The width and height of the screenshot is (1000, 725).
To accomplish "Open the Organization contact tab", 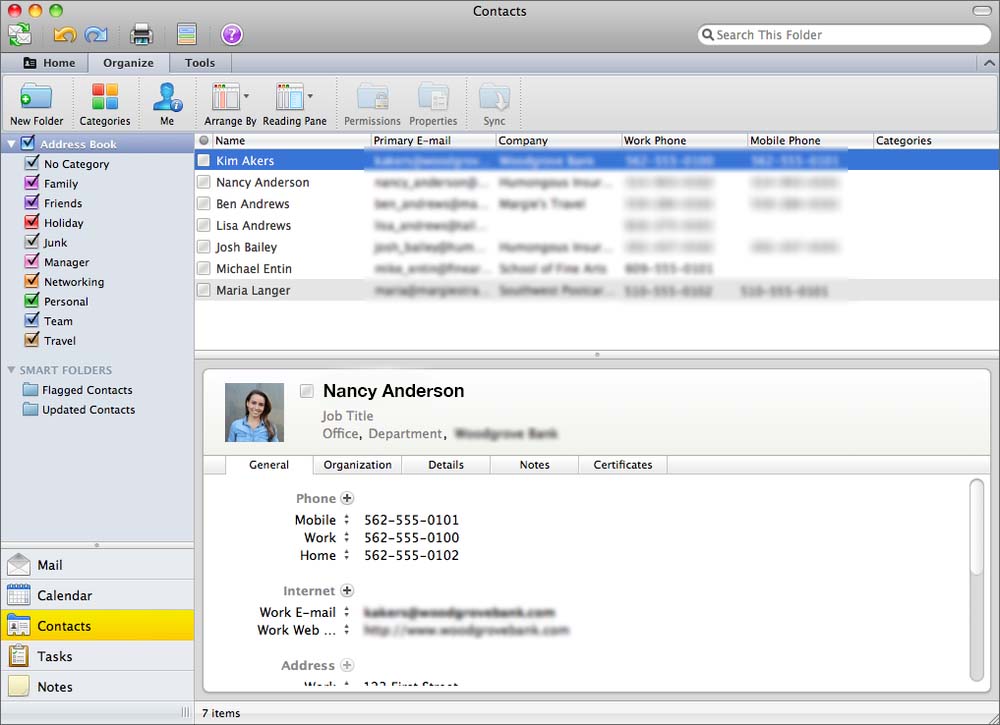I will pos(357,465).
